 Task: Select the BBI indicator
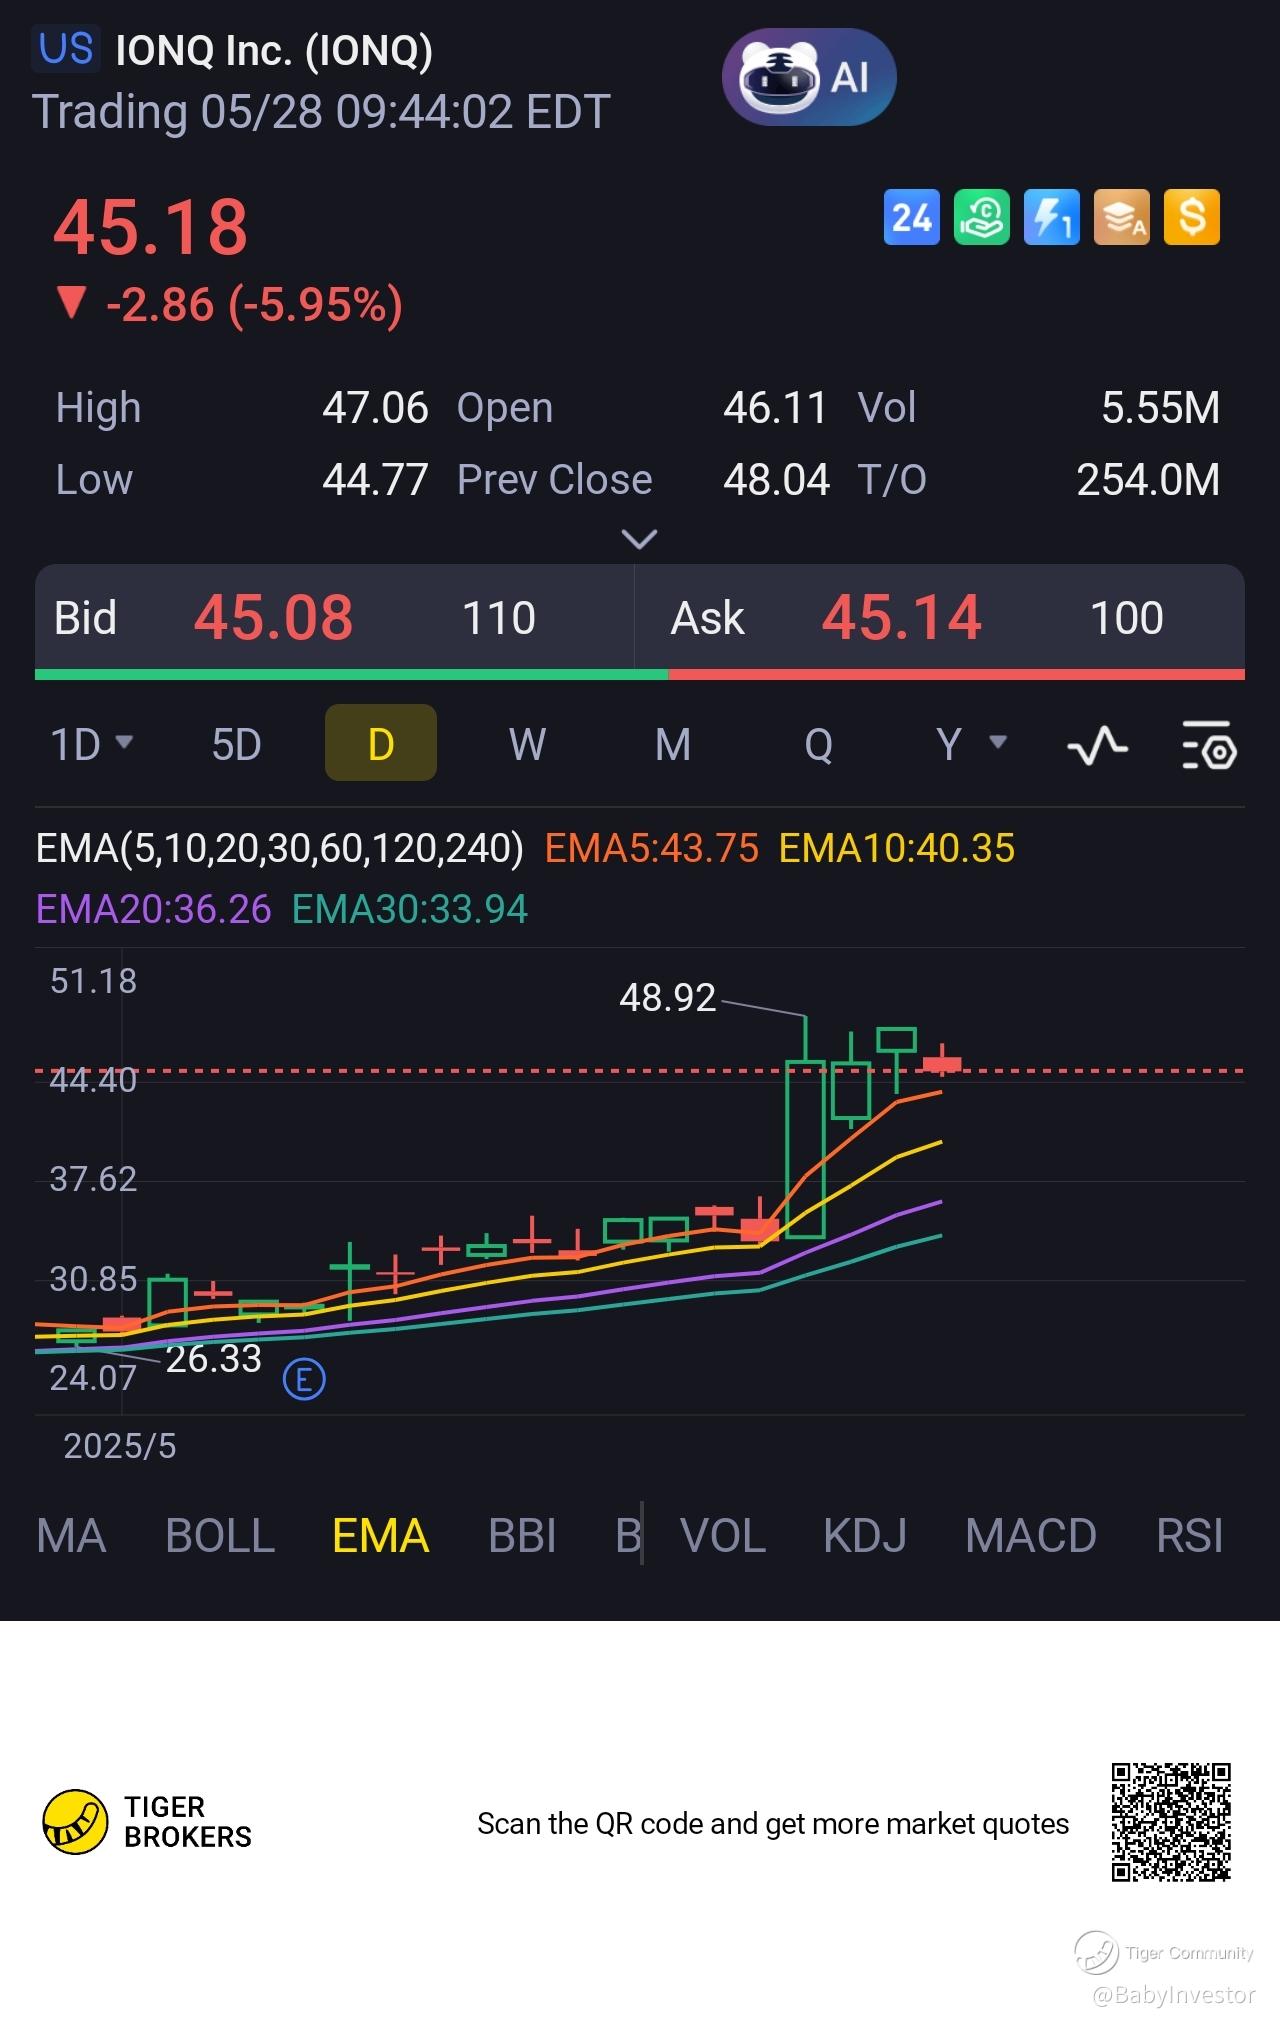pos(522,1536)
